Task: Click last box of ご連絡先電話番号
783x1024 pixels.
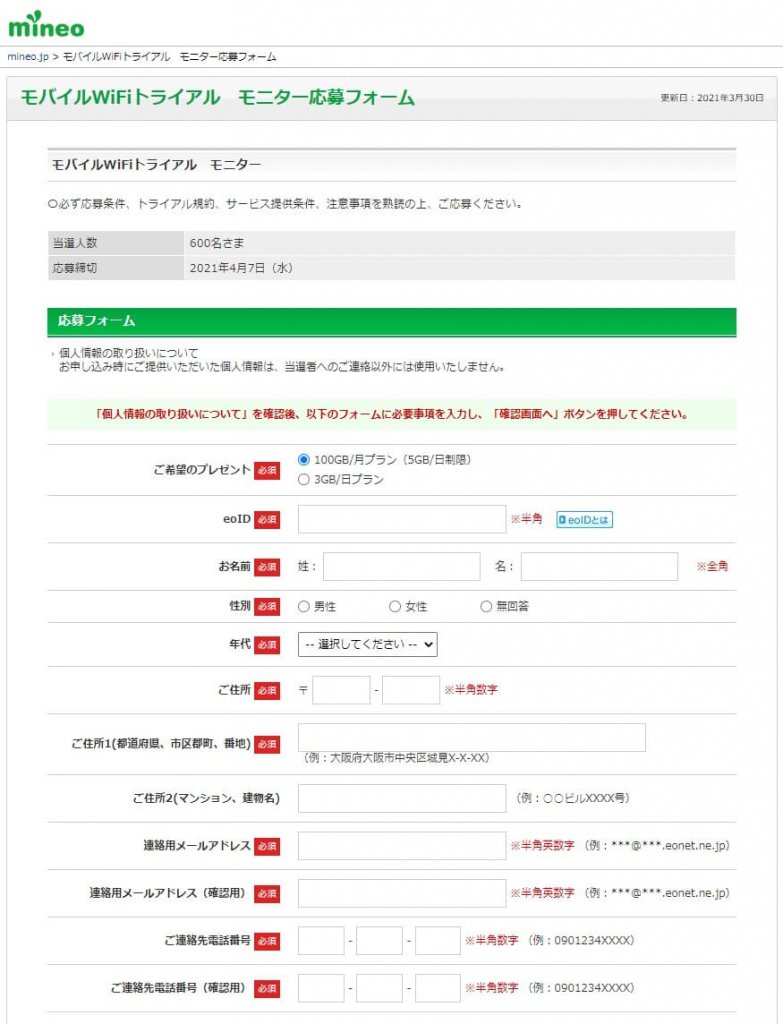Action: (x=438, y=941)
